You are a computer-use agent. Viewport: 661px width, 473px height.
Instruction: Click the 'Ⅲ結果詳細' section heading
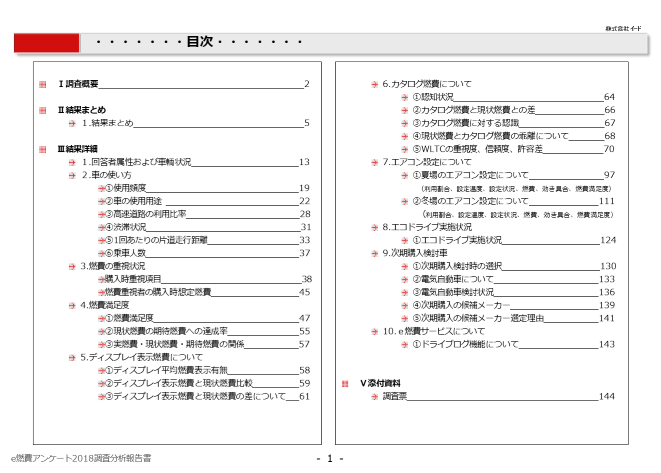[78, 149]
